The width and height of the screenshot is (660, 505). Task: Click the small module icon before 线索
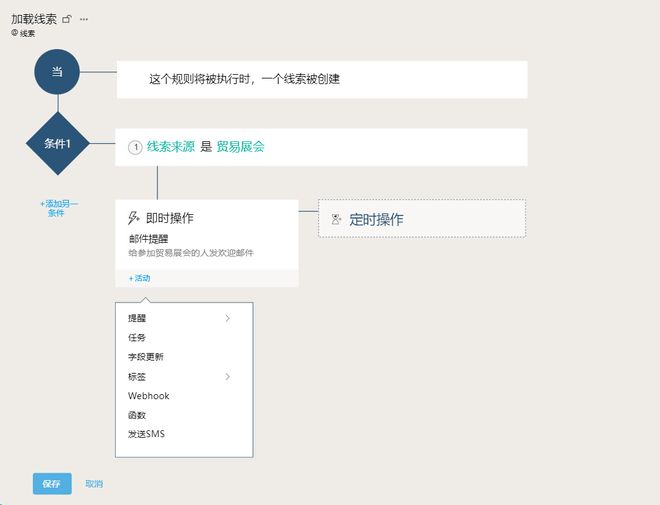(x=15, y=33)
